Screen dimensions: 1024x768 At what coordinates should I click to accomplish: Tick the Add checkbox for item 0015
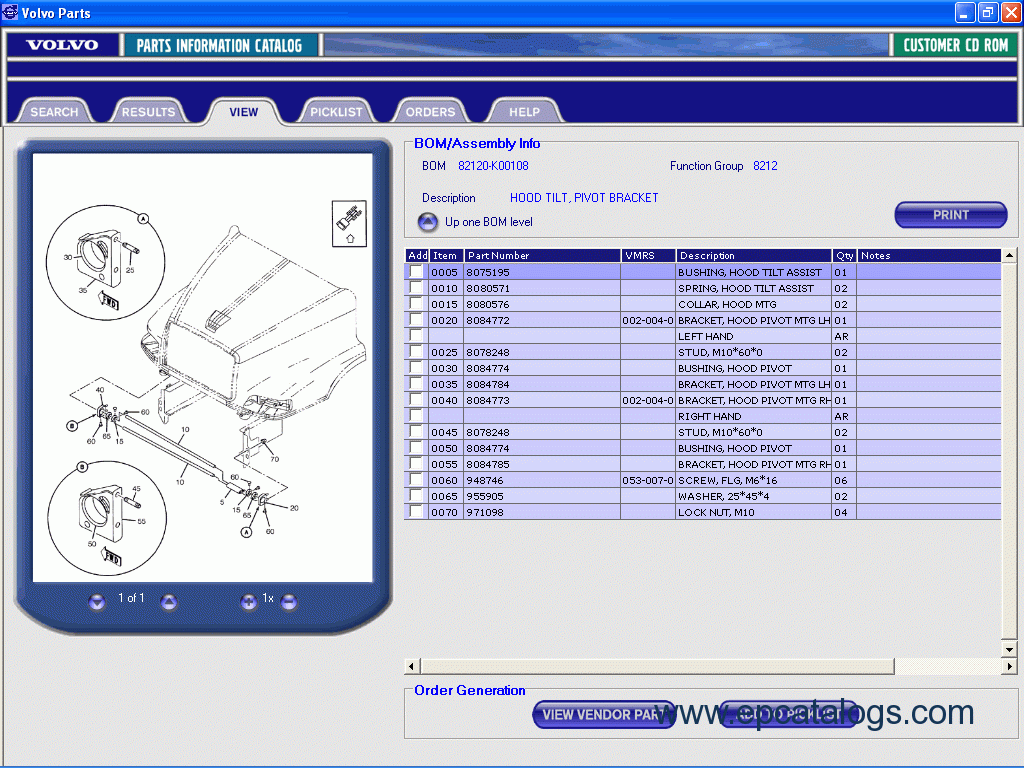coord(416,304)
